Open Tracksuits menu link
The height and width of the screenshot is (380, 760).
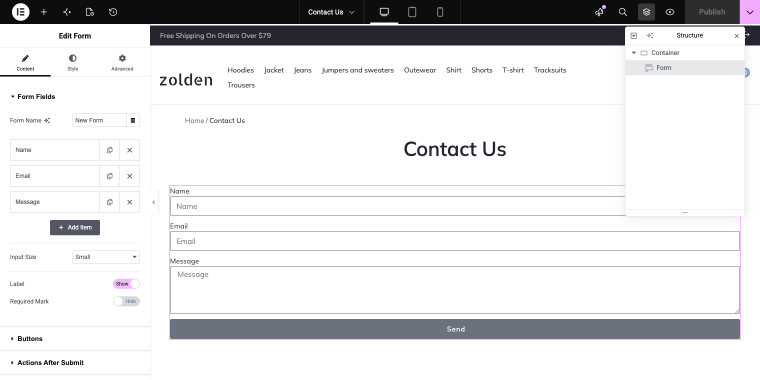pos(550,70)
